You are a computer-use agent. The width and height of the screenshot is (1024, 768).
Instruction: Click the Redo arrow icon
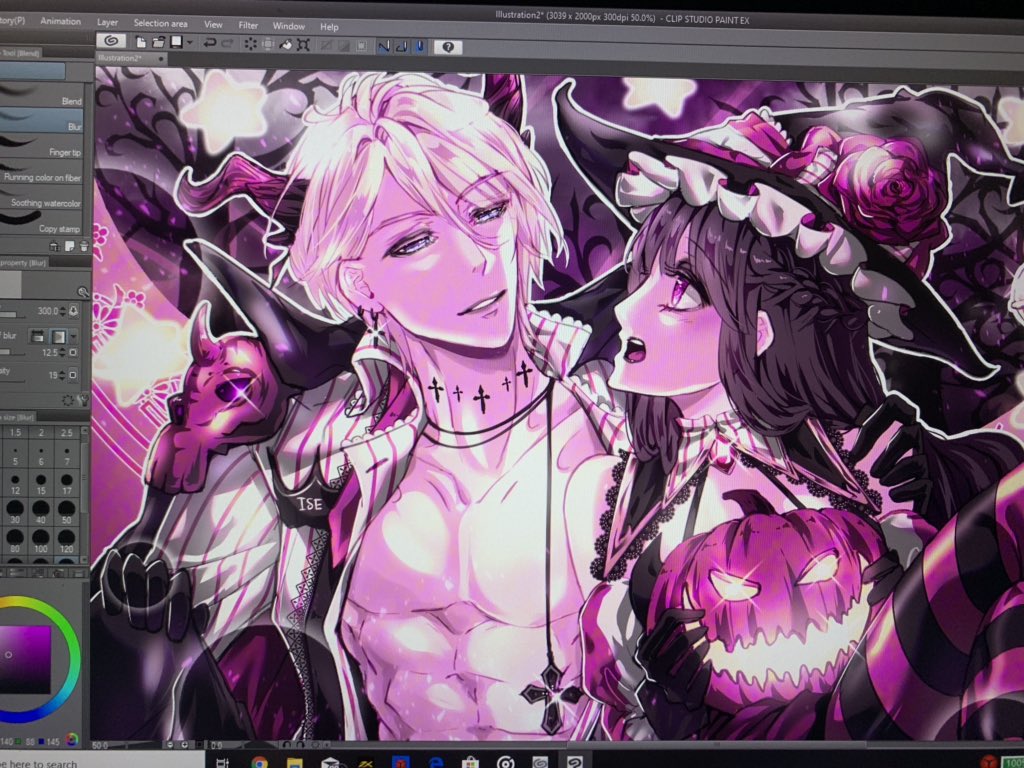227,44
